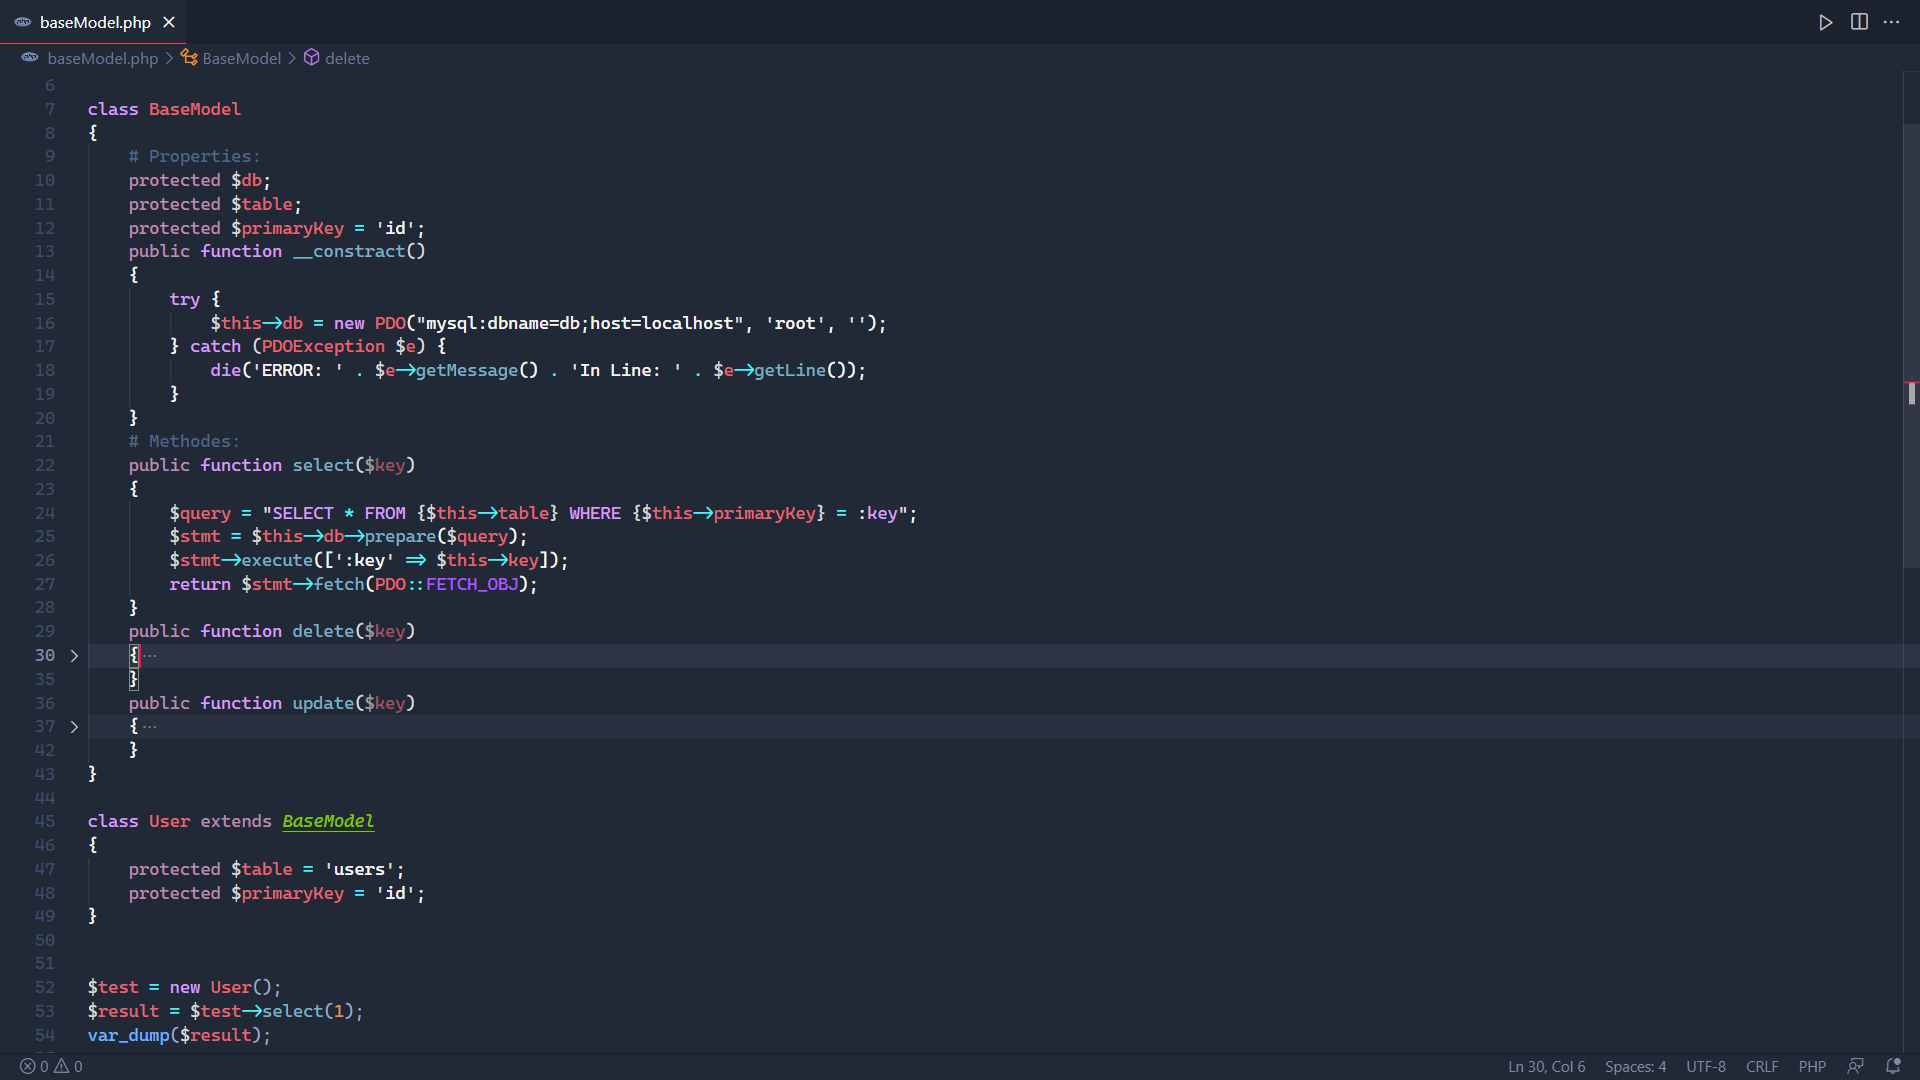Viewport: 1920px width, 1080px height.
Task: Click the '__constract' function name
Action: click(349, 251)
